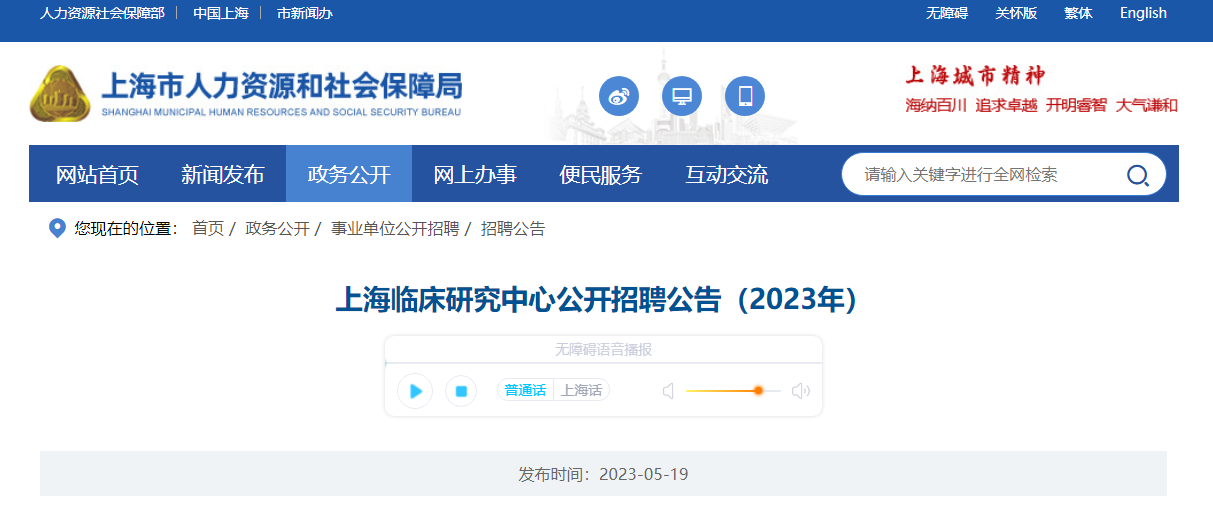Screen dimensions: 1213x507
Task: Switch site language to English
Action: pos(1143,13)
